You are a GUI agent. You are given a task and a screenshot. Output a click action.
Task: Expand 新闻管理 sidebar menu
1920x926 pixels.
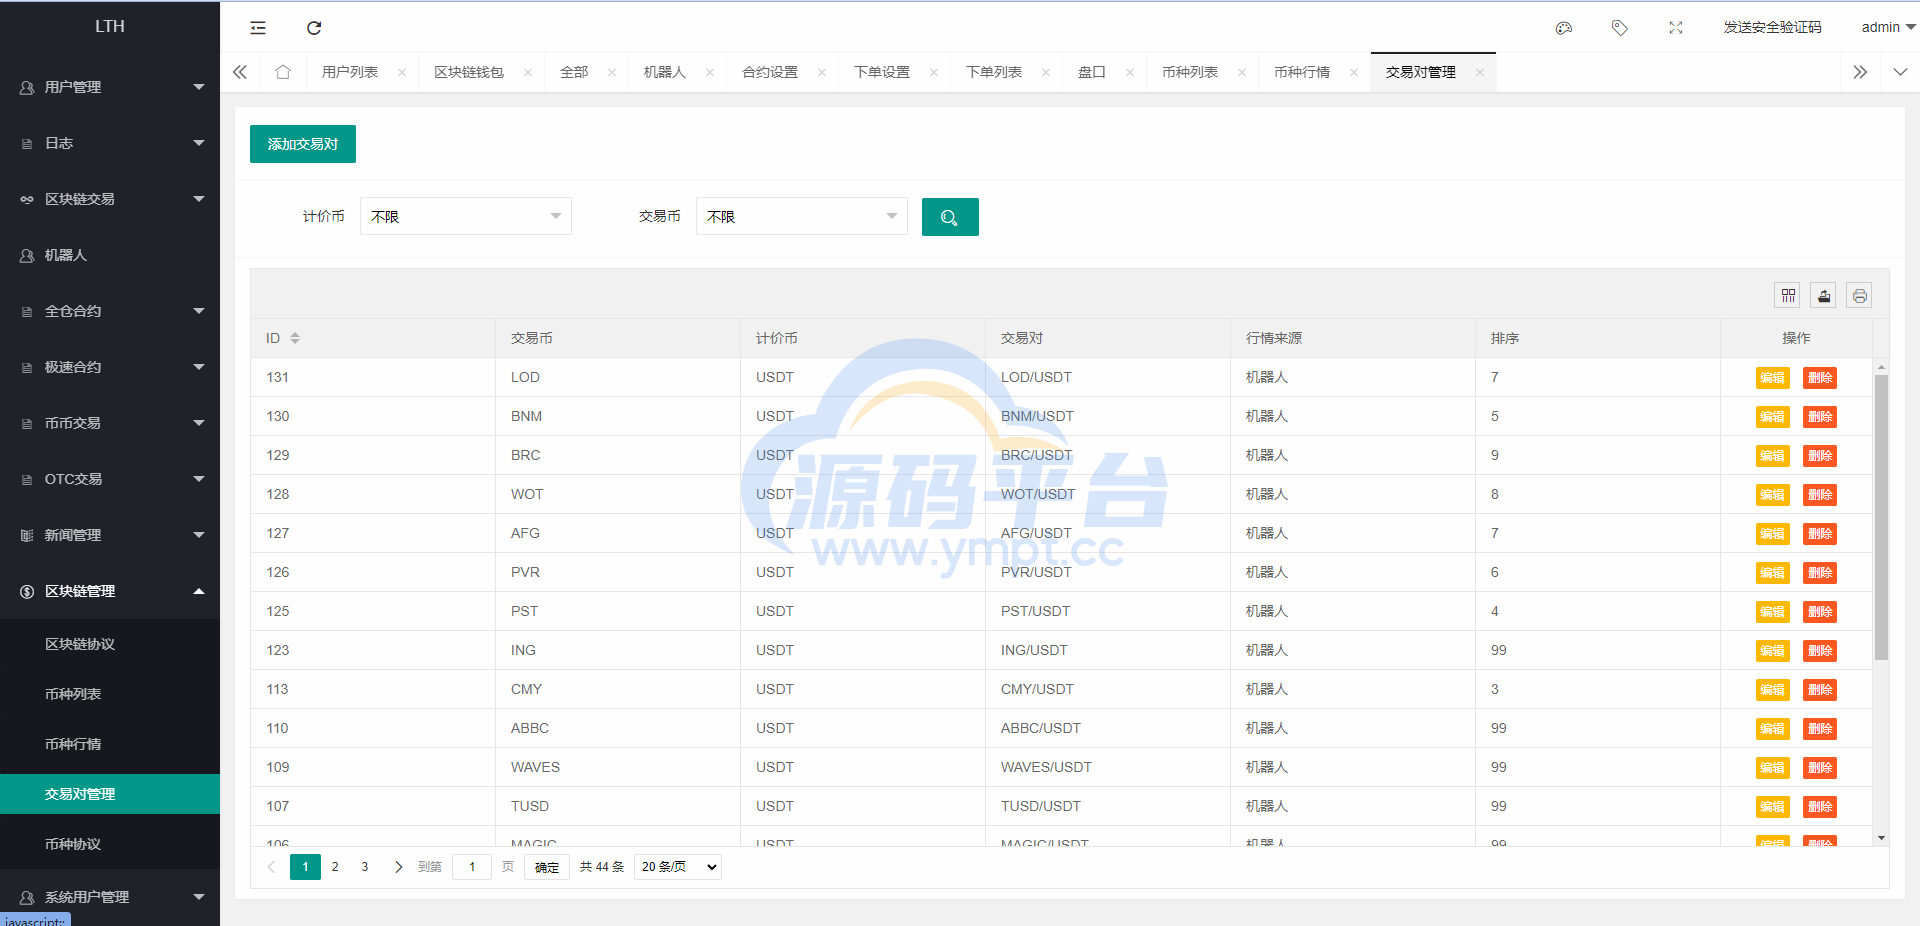click(110, 535)
